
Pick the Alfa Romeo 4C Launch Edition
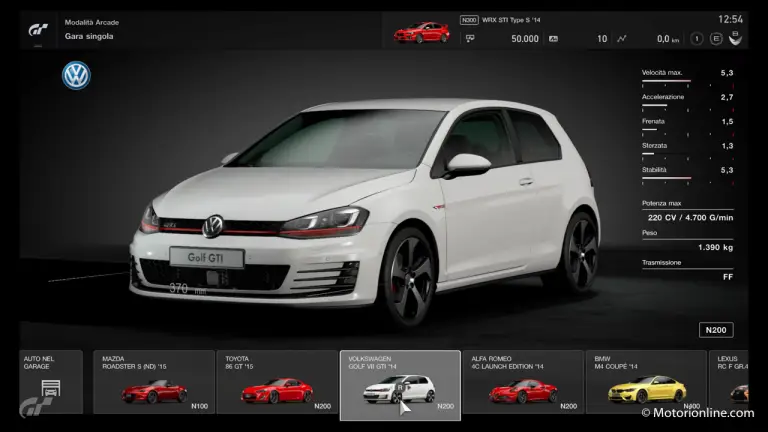[x=523, y=382]
